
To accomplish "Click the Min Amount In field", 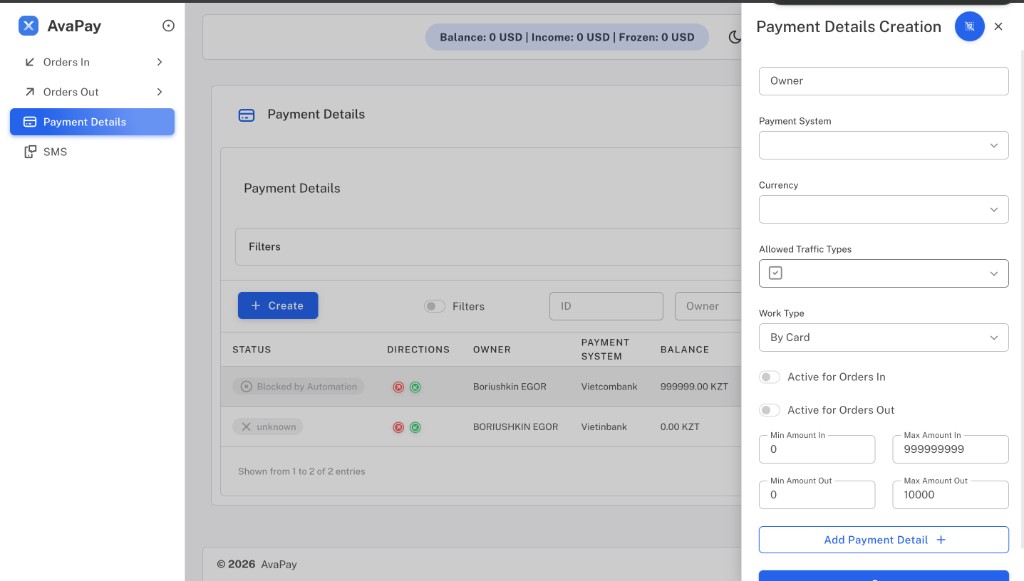I will (x=817, y=449).
